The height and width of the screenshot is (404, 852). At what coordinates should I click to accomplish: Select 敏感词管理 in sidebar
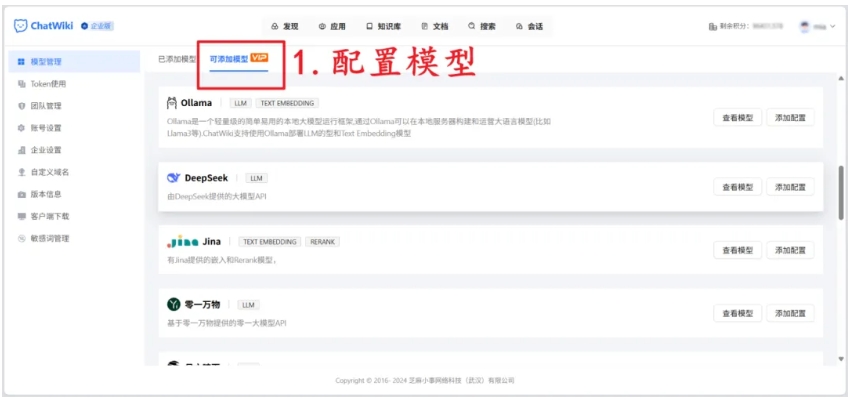tap(74, 238)
